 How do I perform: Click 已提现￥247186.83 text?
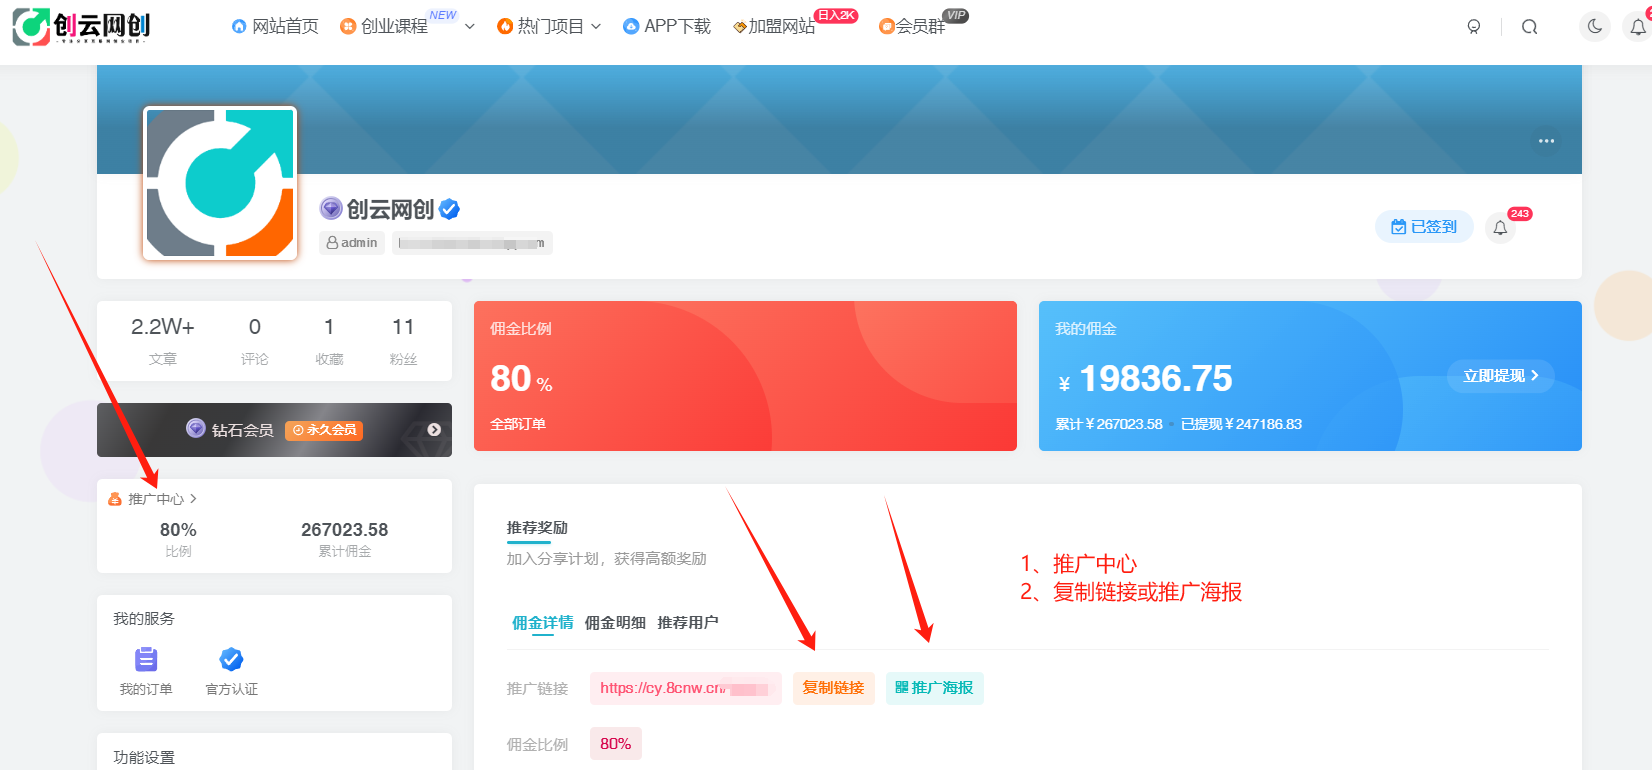pyautogui.click(x=1241, y=424)
